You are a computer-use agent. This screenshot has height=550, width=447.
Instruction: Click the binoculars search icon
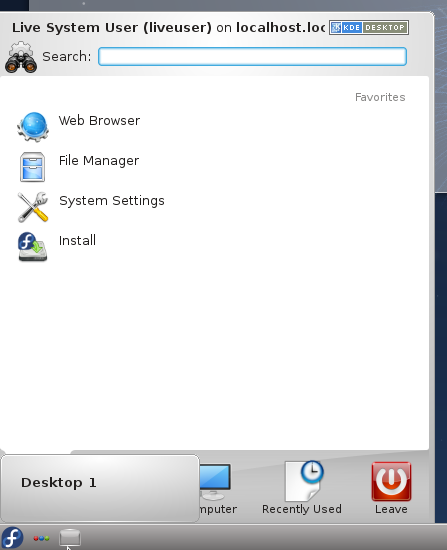pyautogui.click(x=21, y=57)
